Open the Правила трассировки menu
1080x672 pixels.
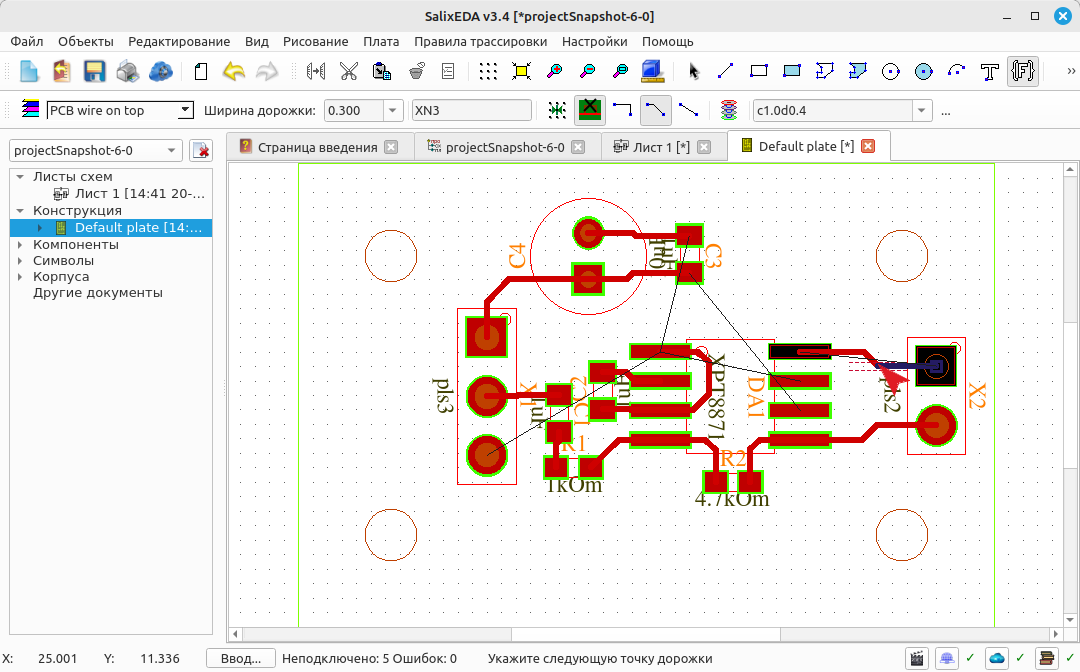480,41
